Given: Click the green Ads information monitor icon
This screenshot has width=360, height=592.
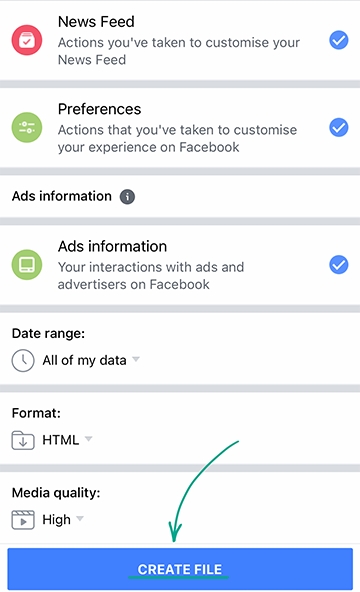Looking at the screenshot, I should [27, 265].
